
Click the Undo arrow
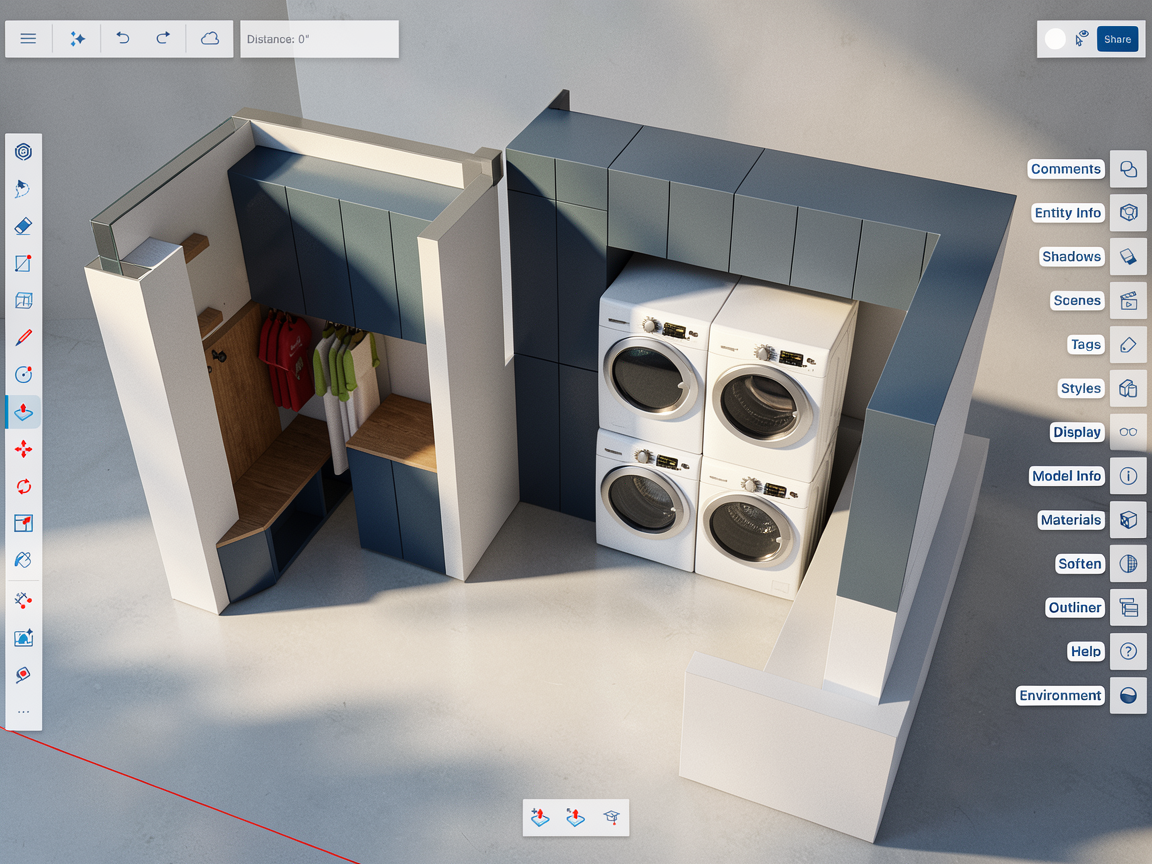[123, 38]
